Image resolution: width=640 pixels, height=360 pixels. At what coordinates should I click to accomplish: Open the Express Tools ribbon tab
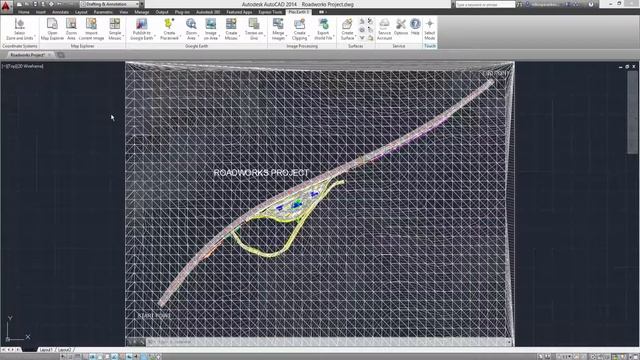click(x=270, y=12)
